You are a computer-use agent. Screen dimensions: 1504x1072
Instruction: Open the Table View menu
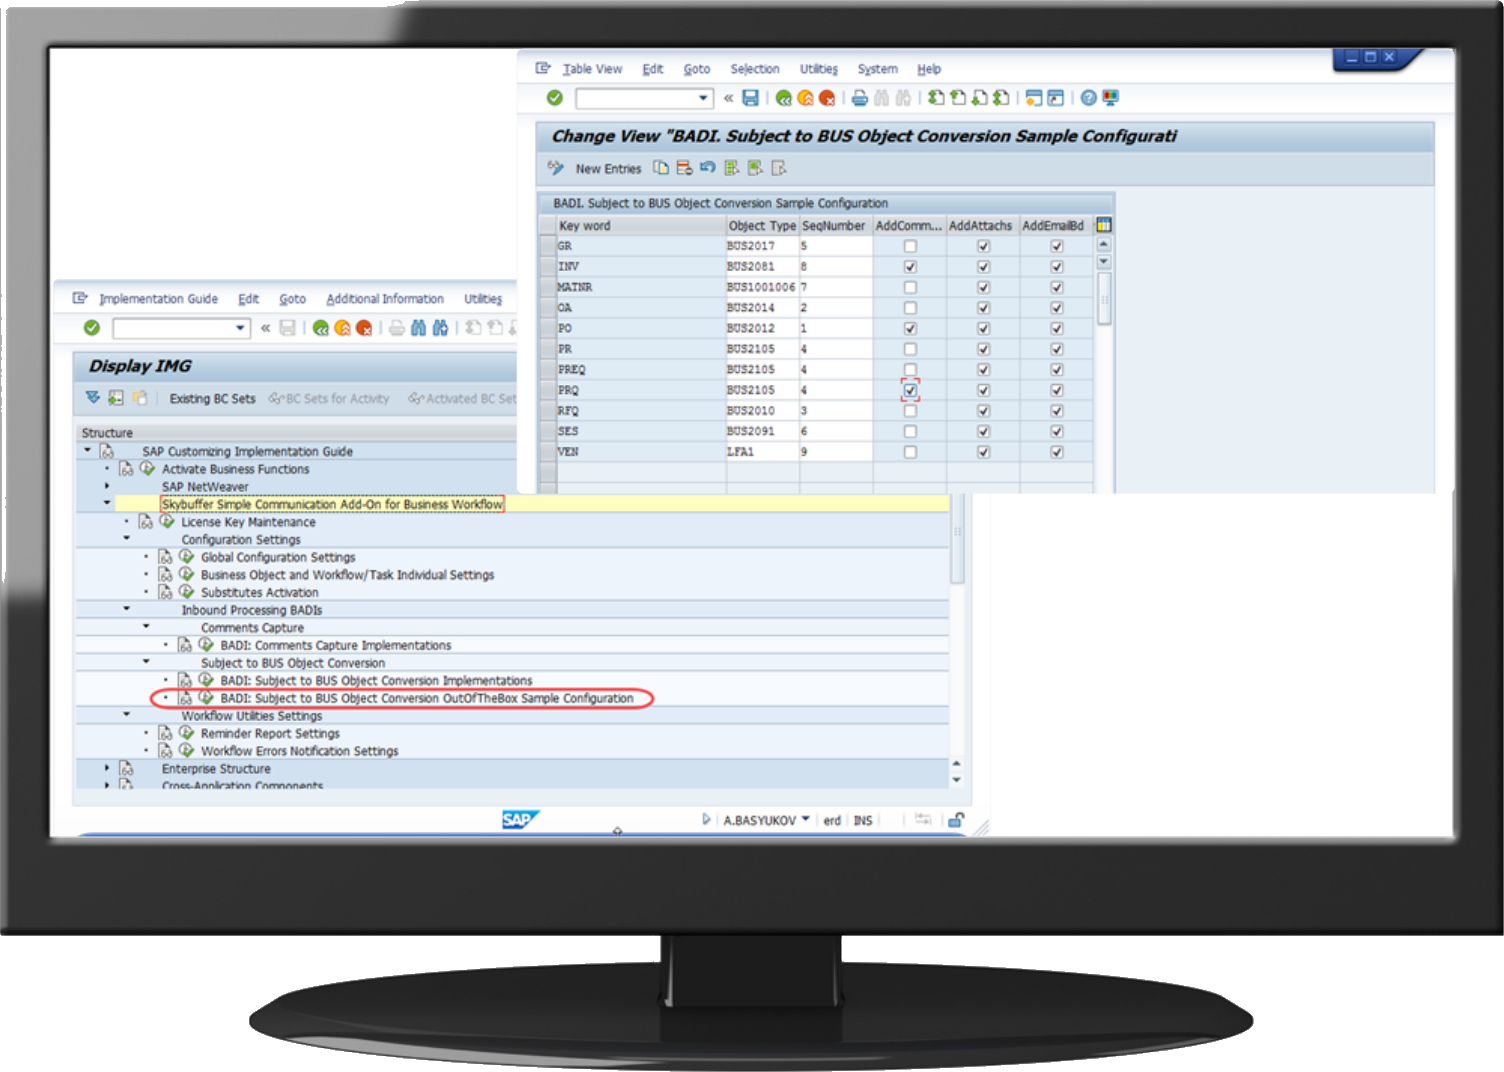pos(592,69)
